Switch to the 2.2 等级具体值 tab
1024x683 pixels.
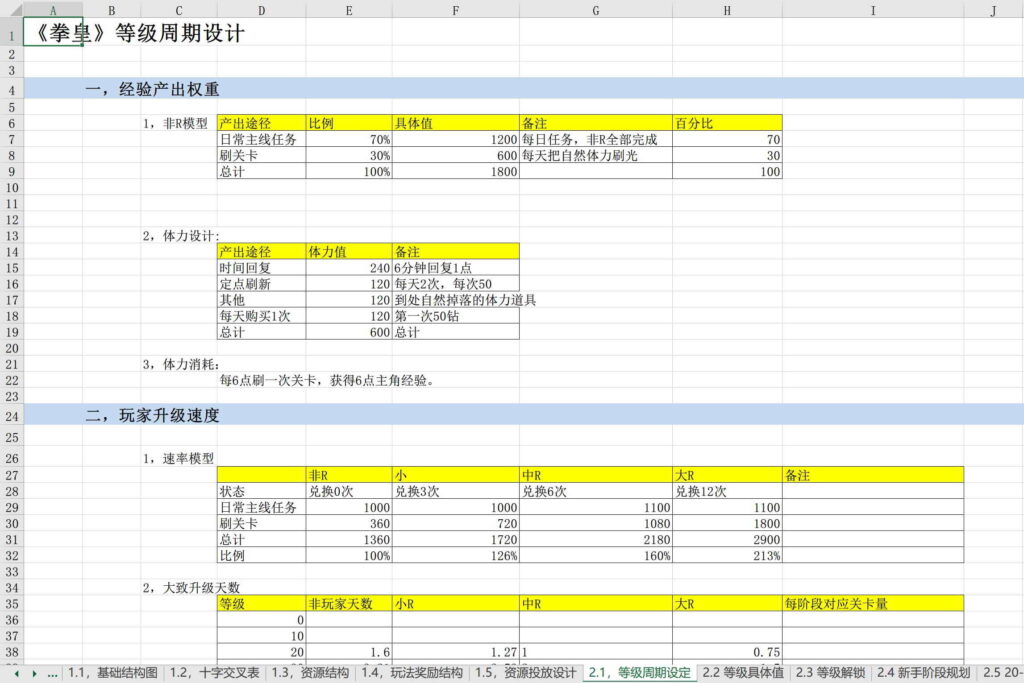(743, 673)
